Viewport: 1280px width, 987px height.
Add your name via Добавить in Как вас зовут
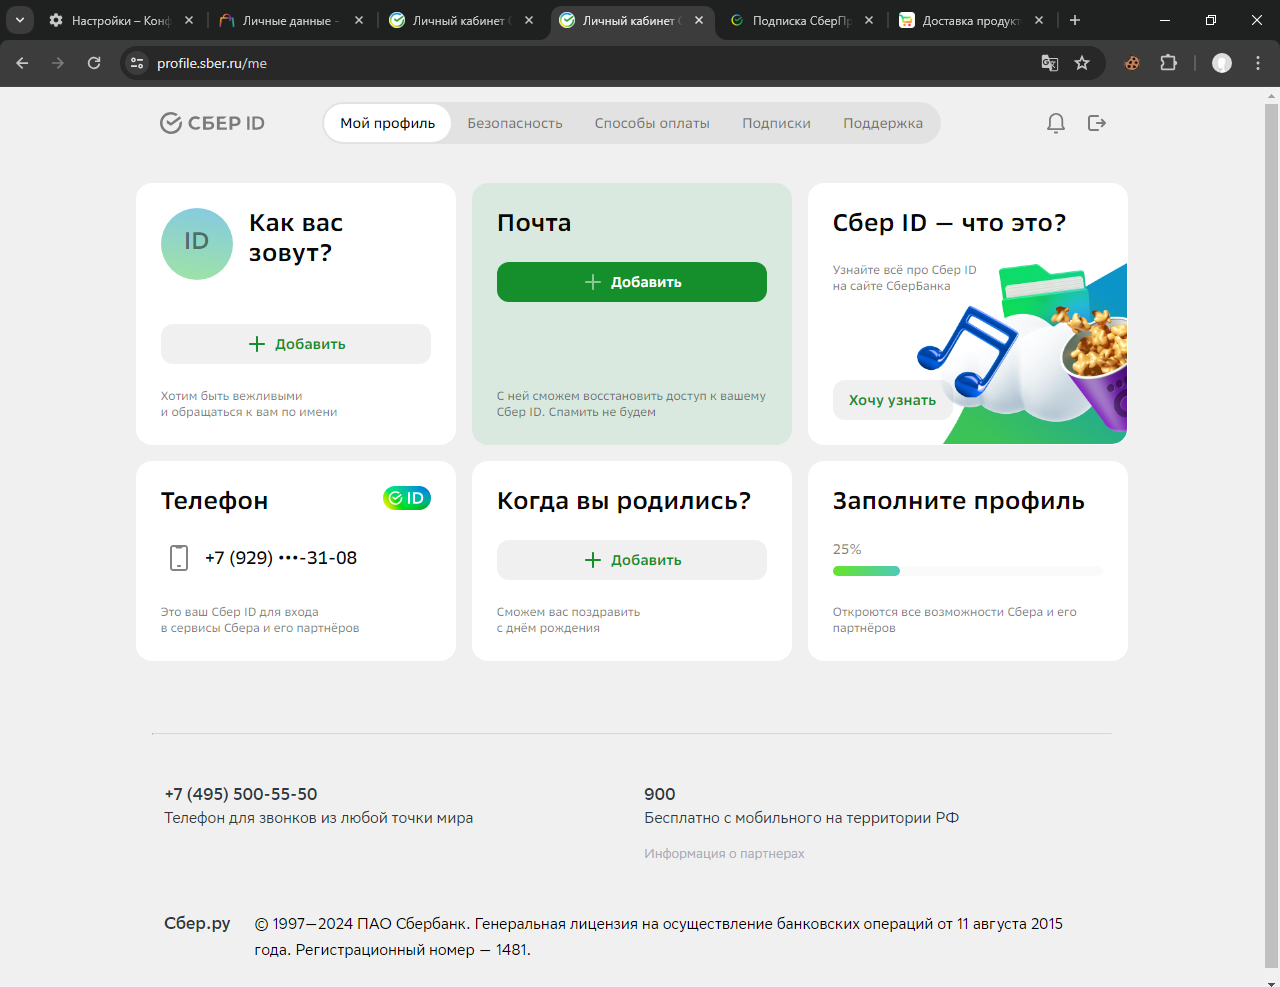296,344
